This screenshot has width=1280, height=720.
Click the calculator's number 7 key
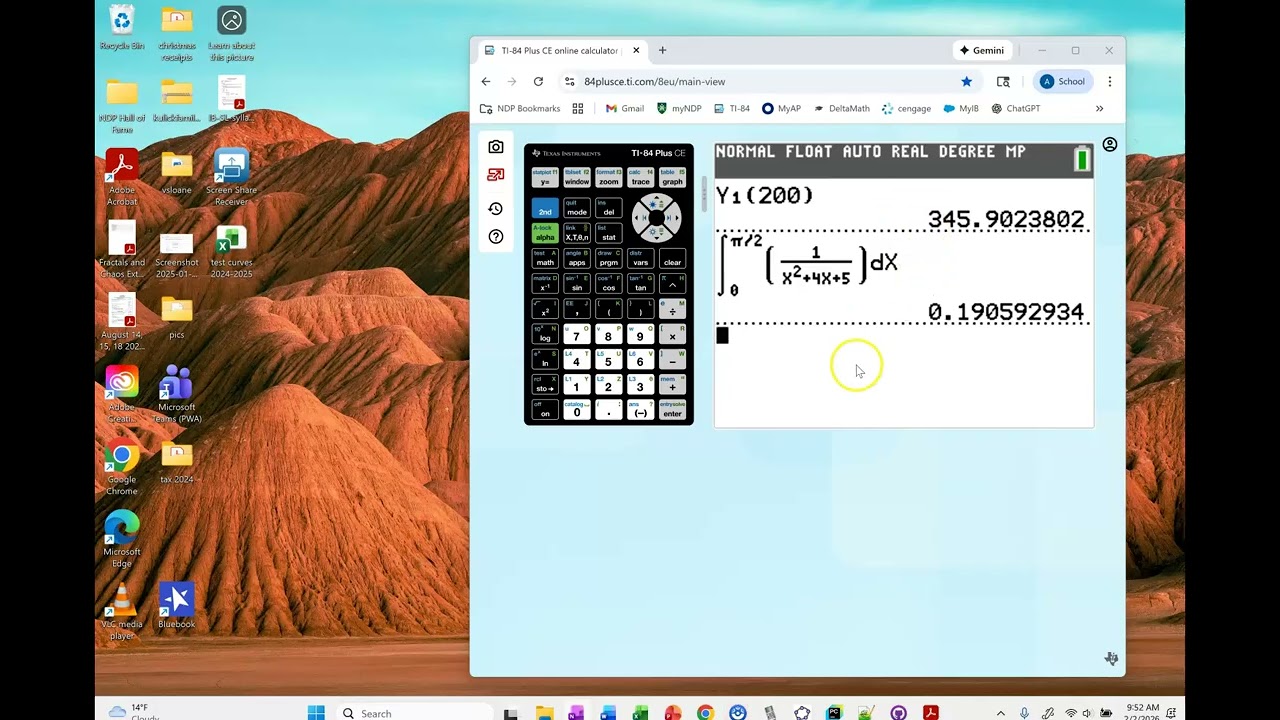(576, 335)
